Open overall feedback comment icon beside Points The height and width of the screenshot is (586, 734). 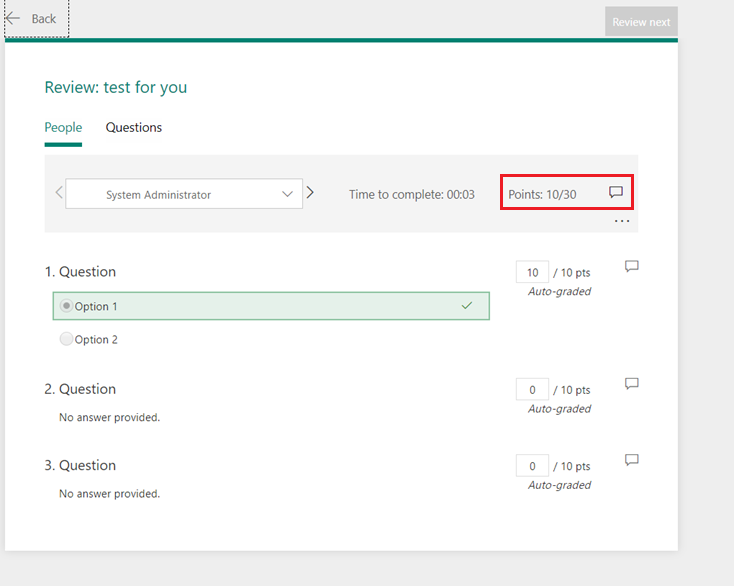click(x=616, y=192)
